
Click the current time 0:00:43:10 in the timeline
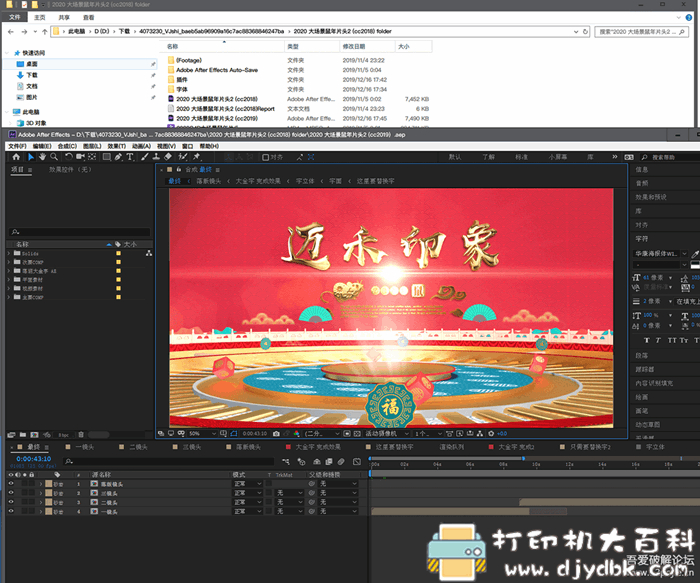pyautogui.click(x=33, y=459)
